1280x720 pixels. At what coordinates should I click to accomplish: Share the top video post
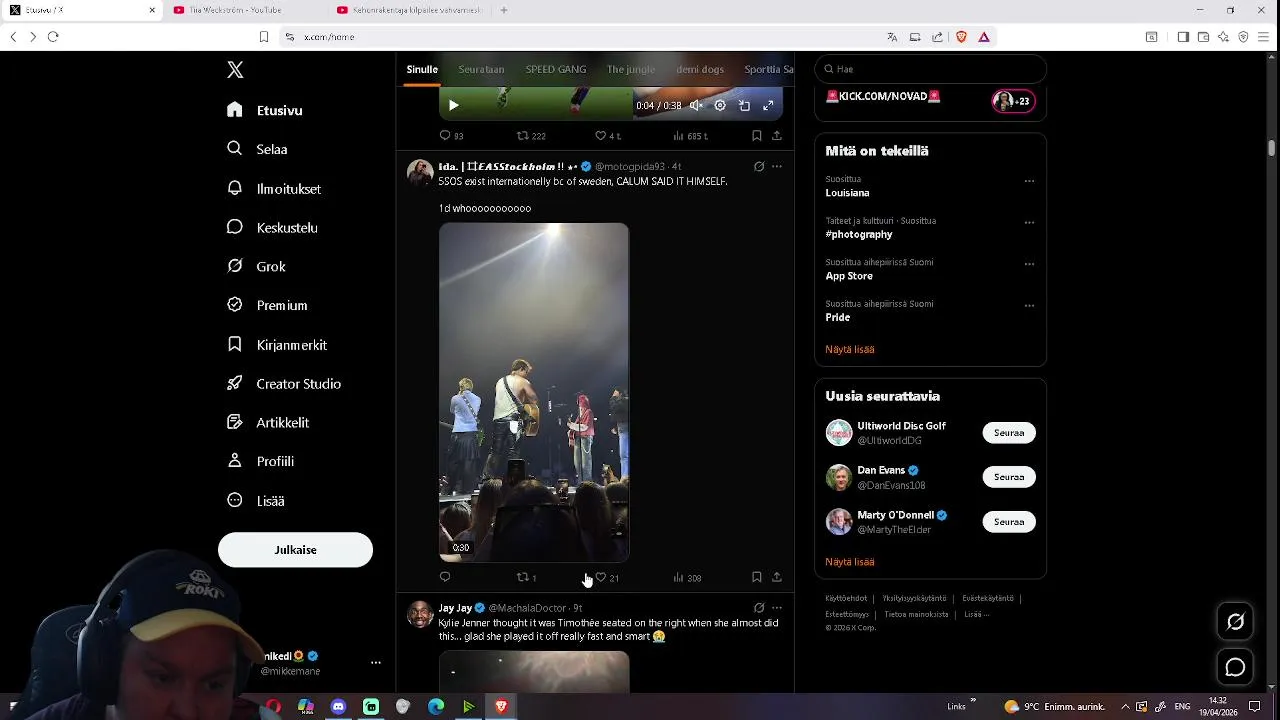click(x=777, y=135)
